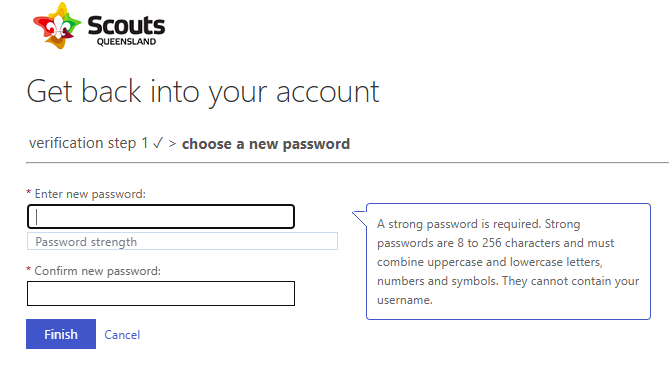Click the text cursor in new password box

pyautogui.click(x=37, y=217)
